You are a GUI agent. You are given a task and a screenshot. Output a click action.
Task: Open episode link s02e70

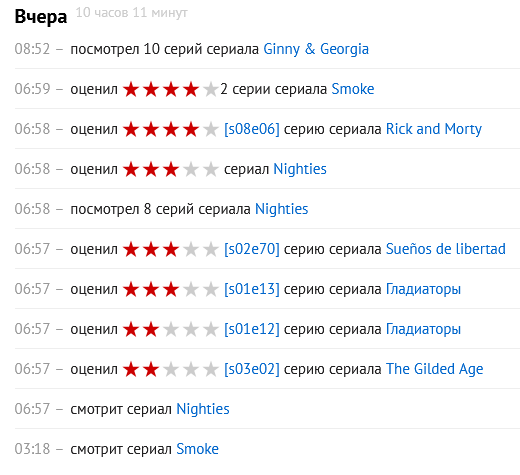click(252, 249)
